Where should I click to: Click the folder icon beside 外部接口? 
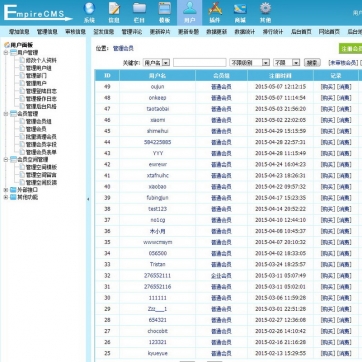tap(13, 190)
